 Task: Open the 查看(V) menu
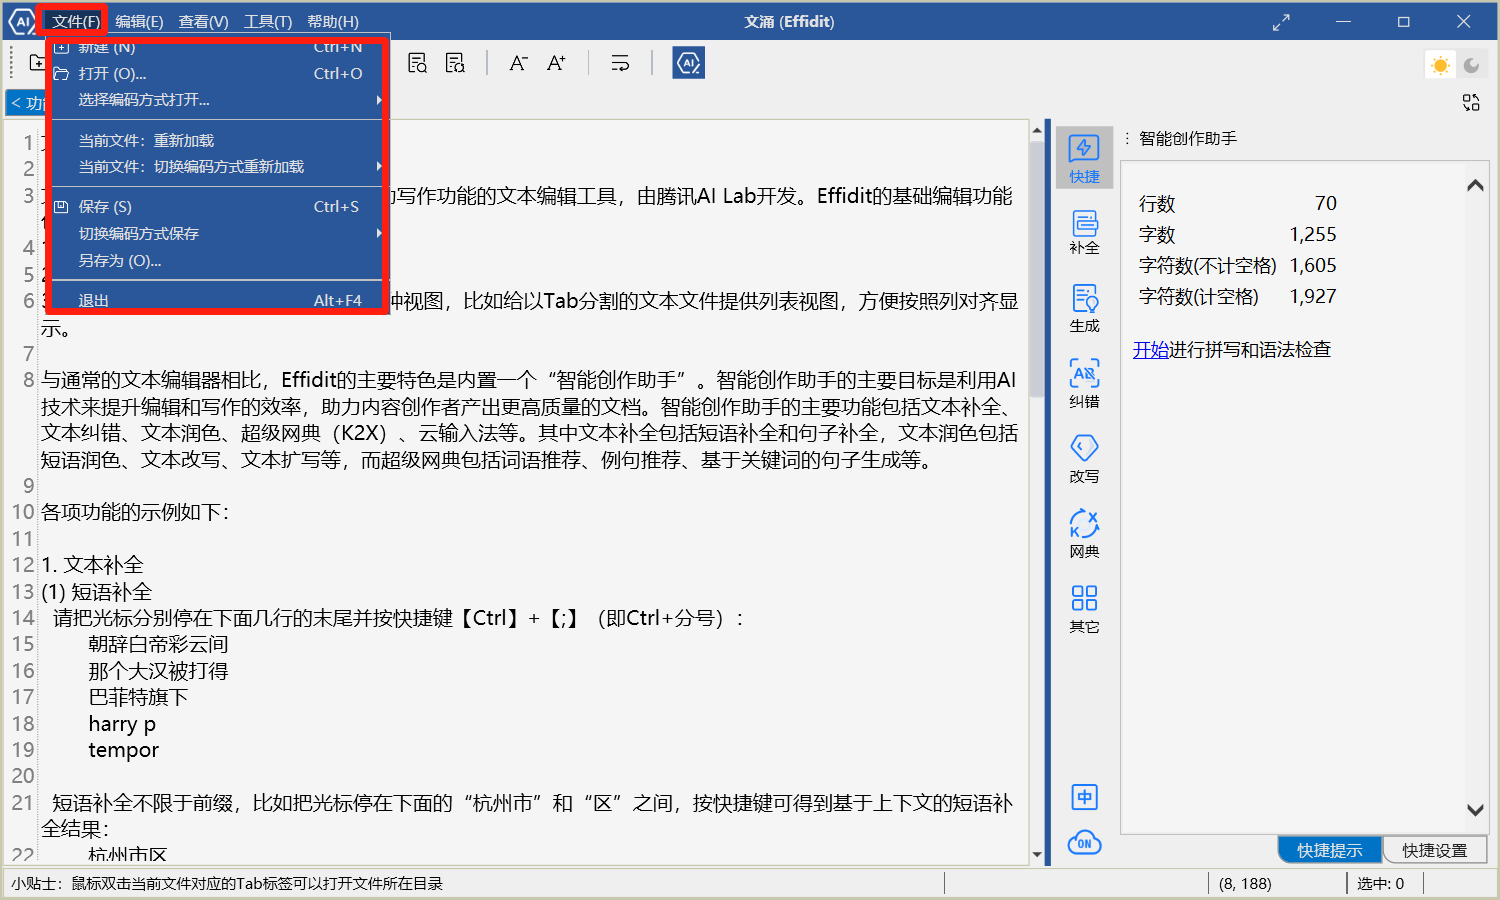click(203, 21)
